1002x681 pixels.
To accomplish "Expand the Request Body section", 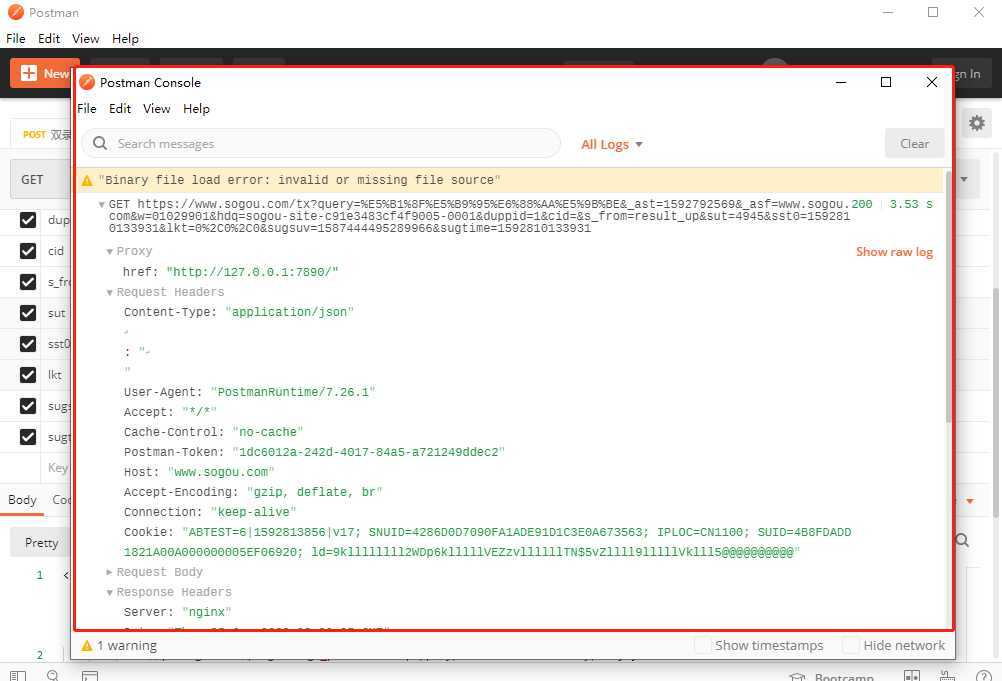I will [110, 572].
